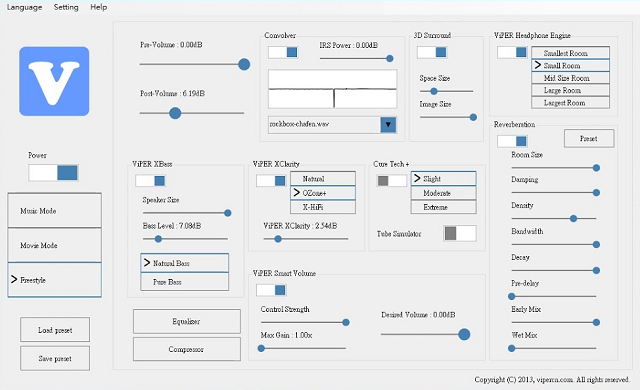Viewport: 640px width, 390px height.
Task: Enable the Cure Tech+ switch
Action: pos(392,181)
